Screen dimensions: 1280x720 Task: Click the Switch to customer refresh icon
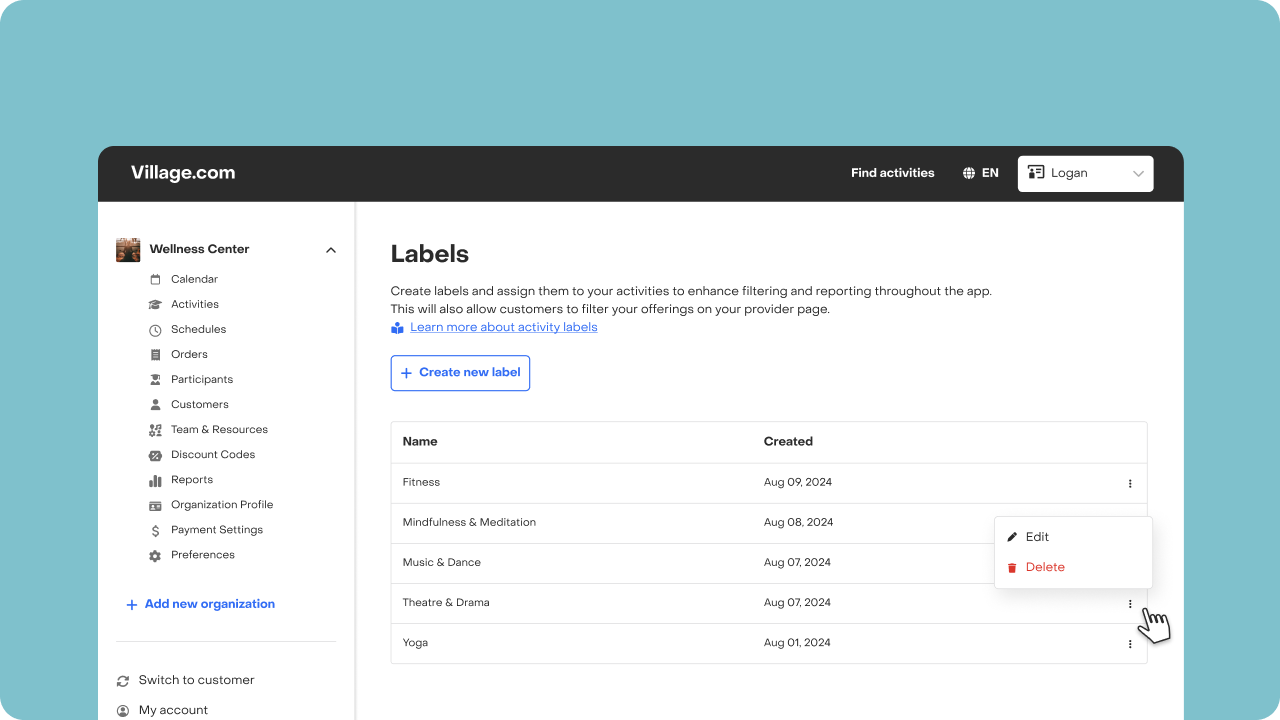[x=123, y=681]
